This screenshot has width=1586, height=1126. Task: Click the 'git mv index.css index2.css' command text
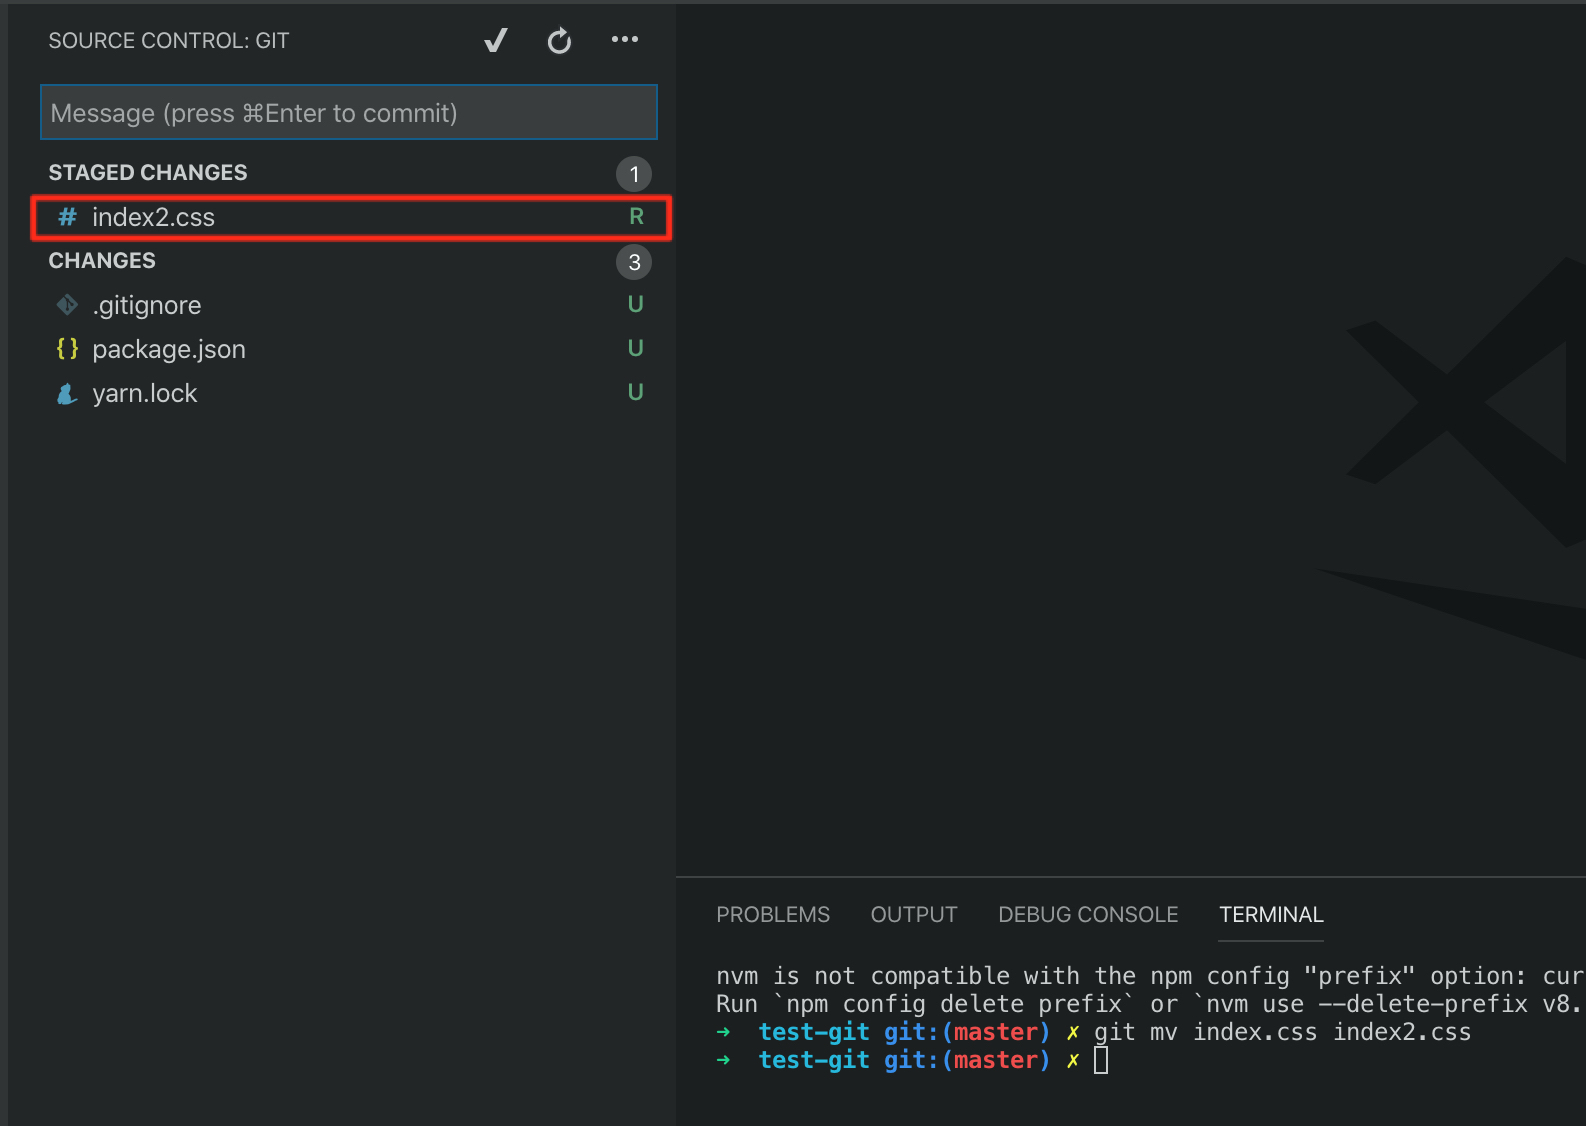point(1282,1032)
